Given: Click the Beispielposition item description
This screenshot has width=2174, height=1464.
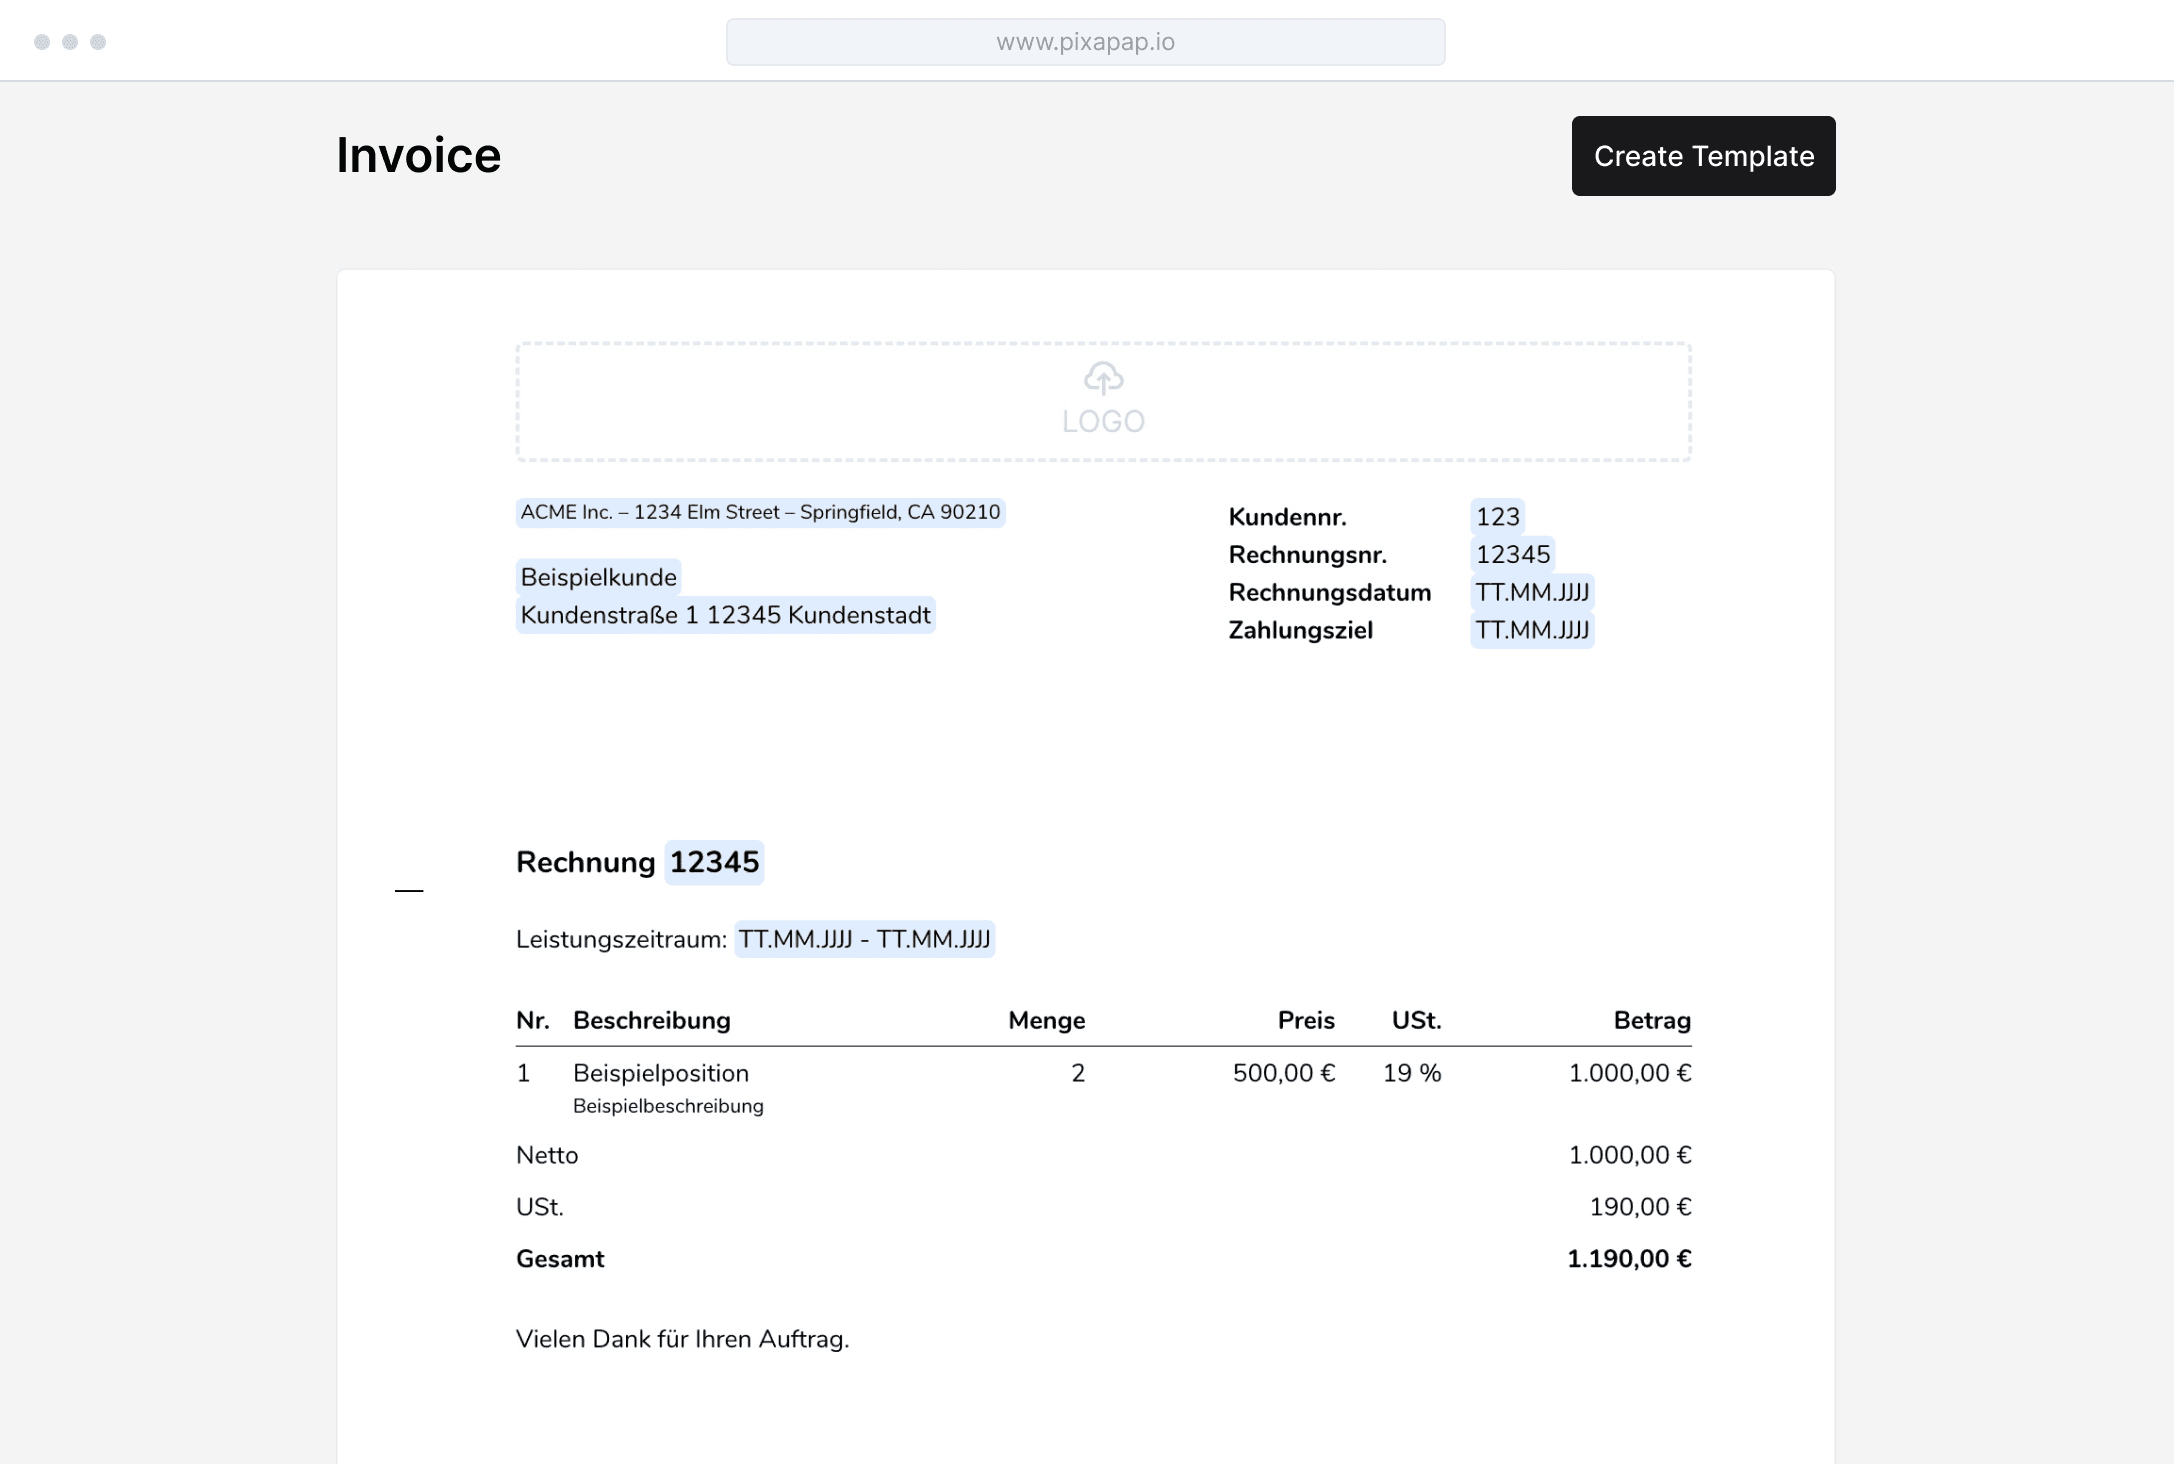Looking at the screenshot, I should coord(660,1073).
